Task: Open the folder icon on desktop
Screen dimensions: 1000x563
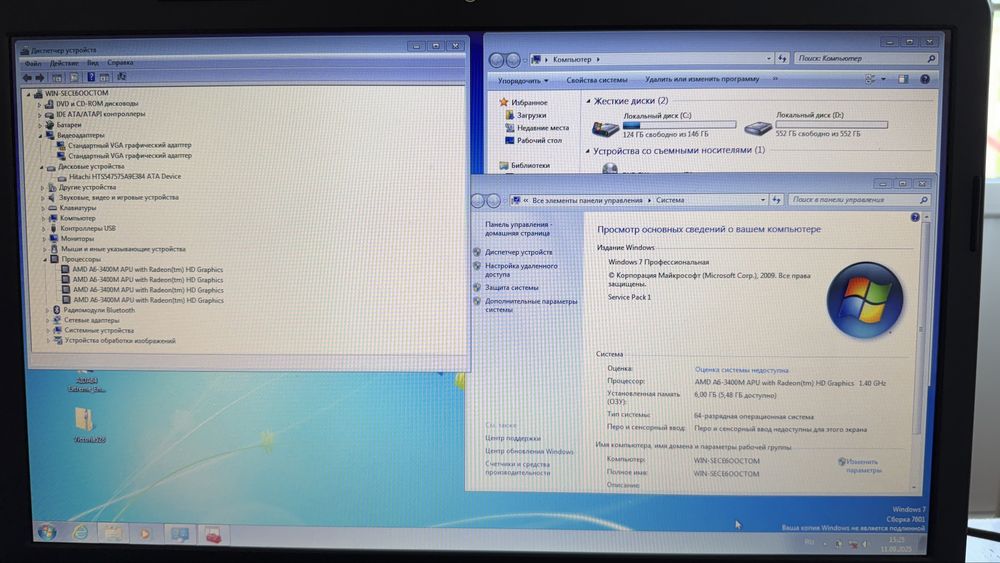Action: [84, 420]
